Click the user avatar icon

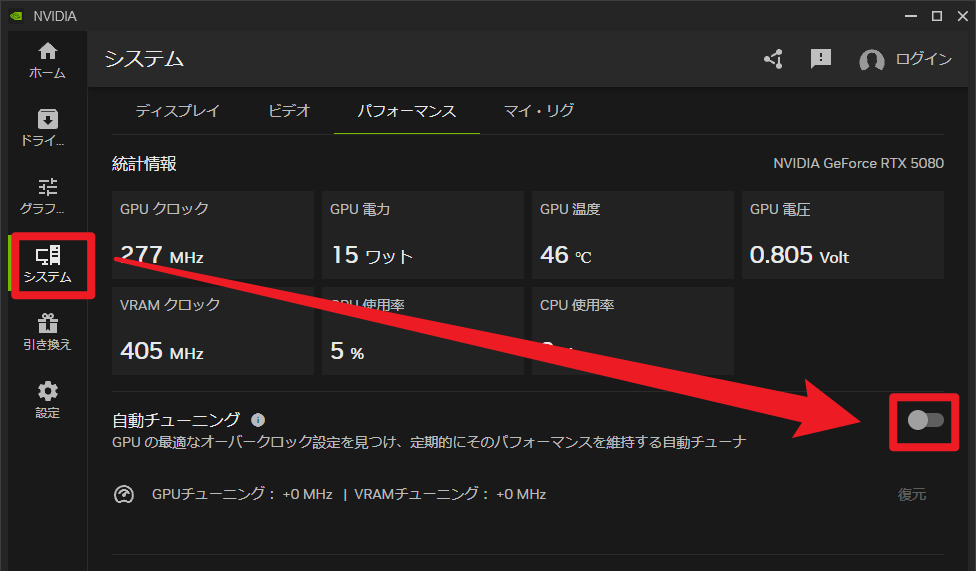pos(871,60)
